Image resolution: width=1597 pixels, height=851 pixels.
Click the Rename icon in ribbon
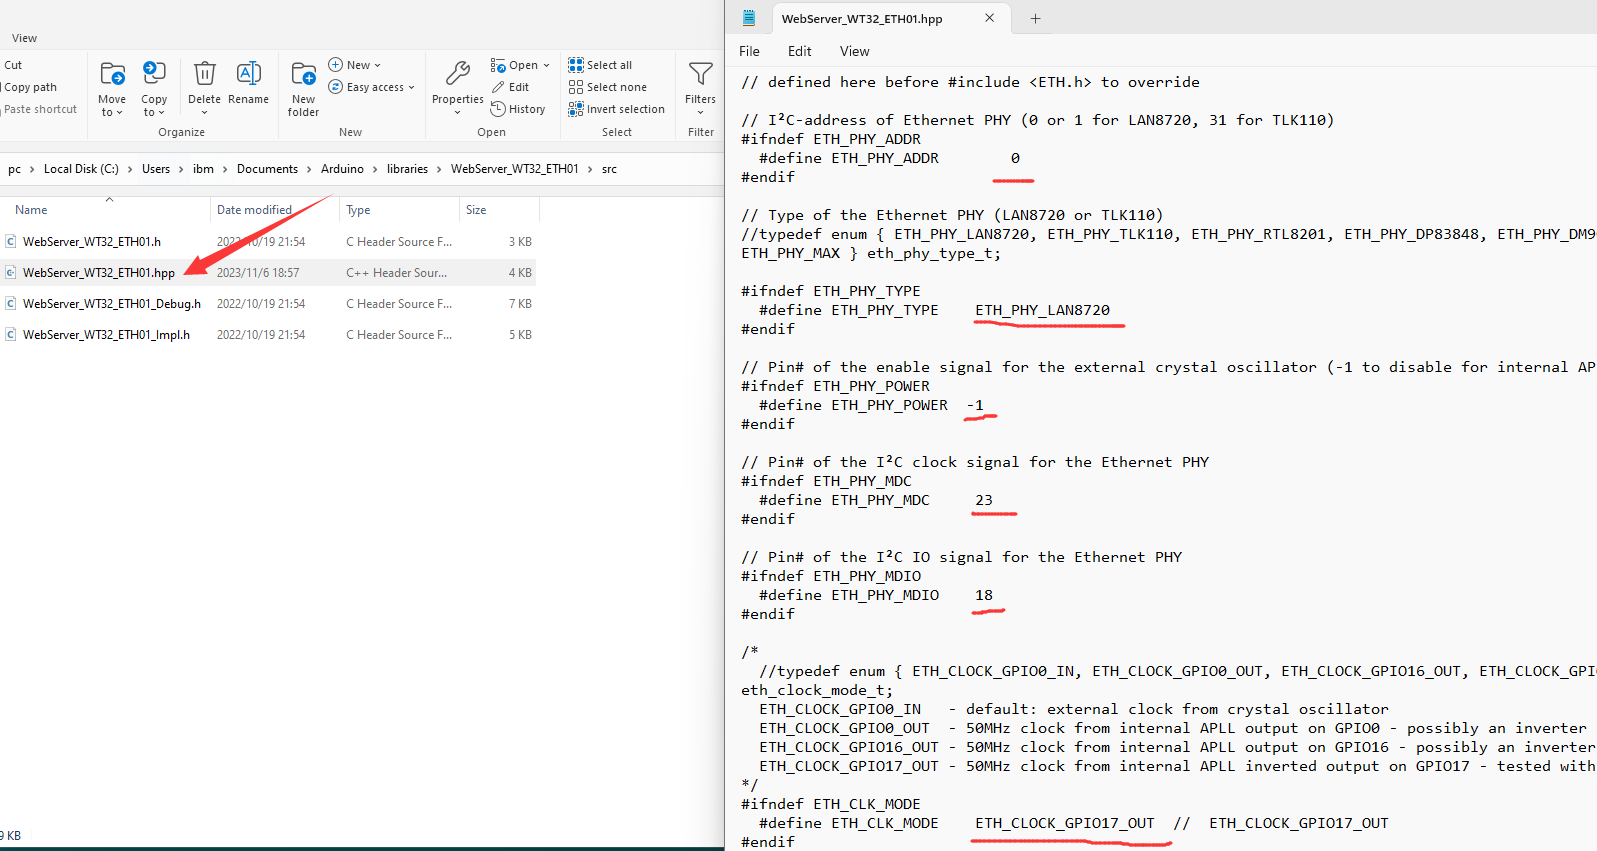(x=248, y=75)
